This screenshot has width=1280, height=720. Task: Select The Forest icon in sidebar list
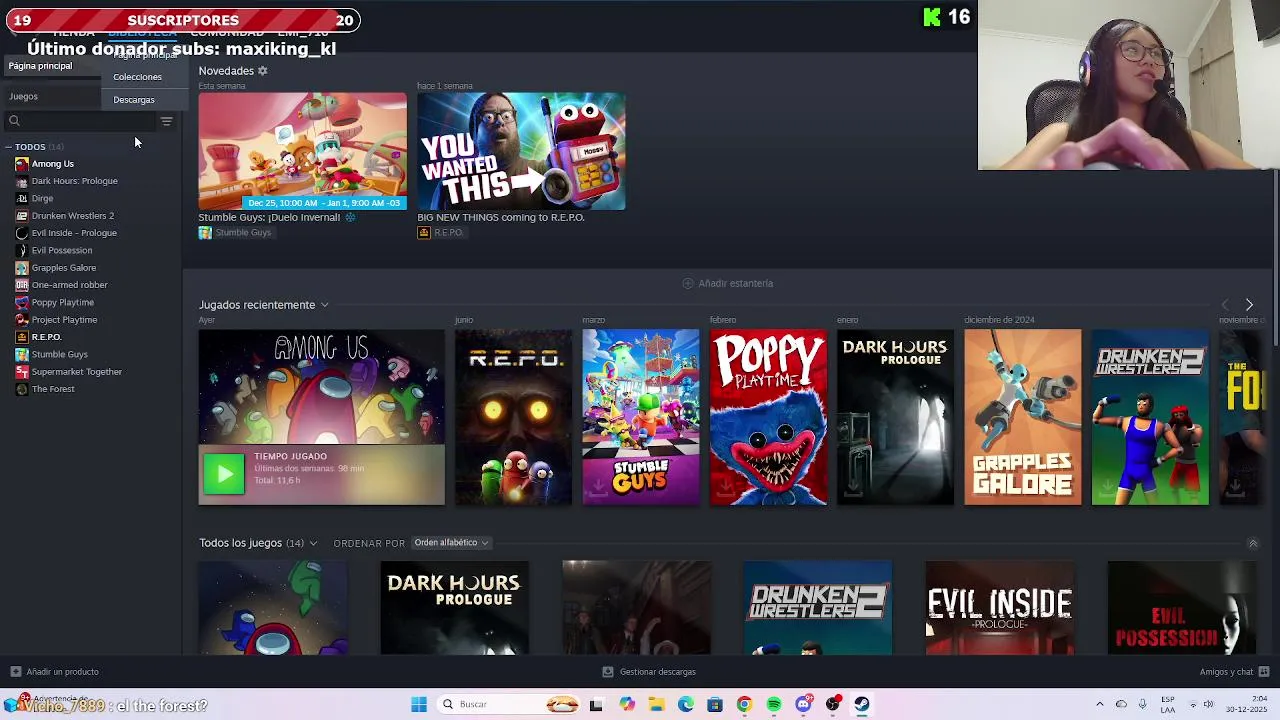[22, 389]
